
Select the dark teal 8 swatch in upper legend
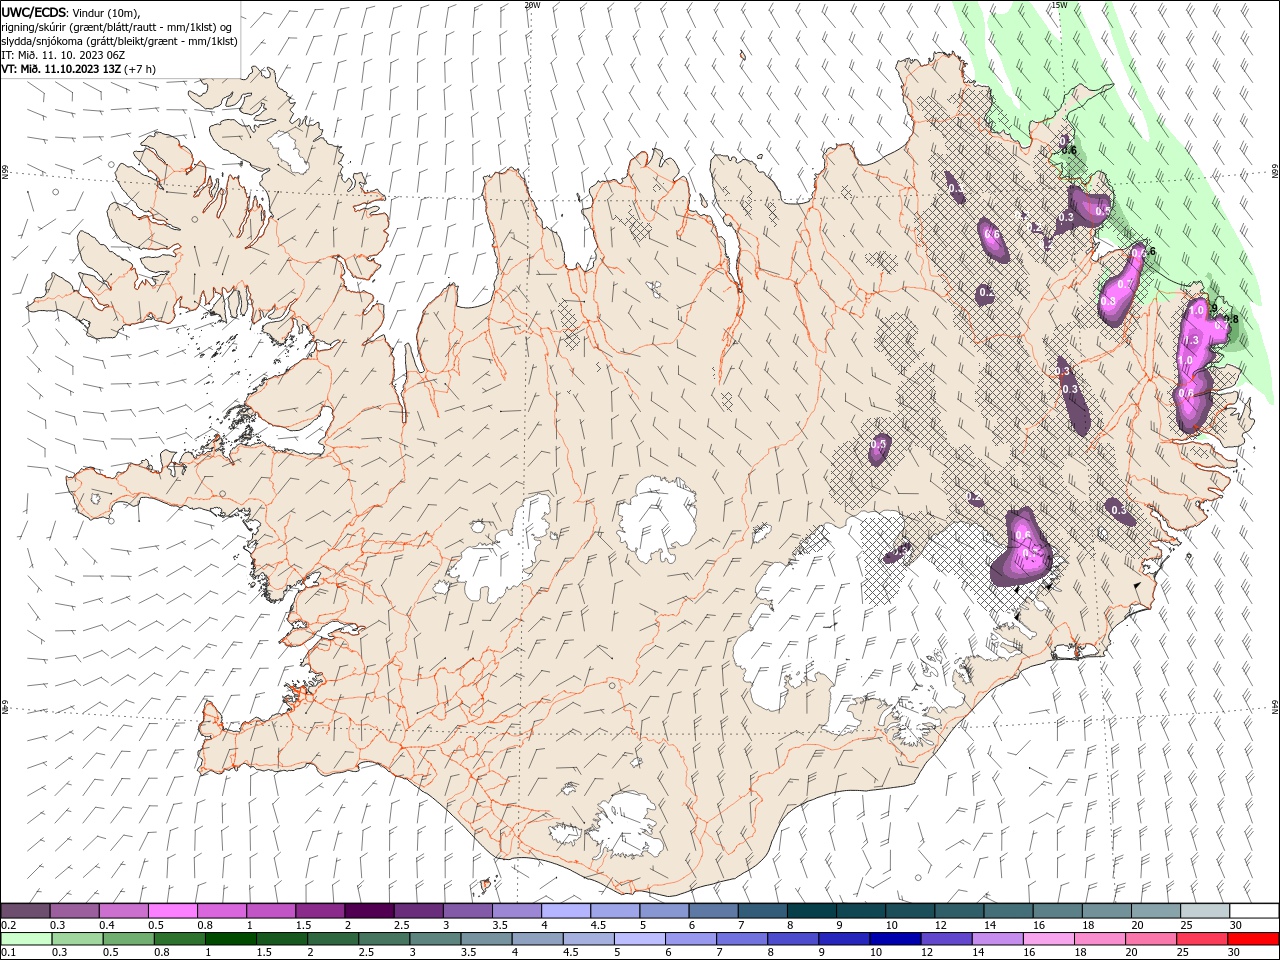pyautogui.click(x=811, y=911)
